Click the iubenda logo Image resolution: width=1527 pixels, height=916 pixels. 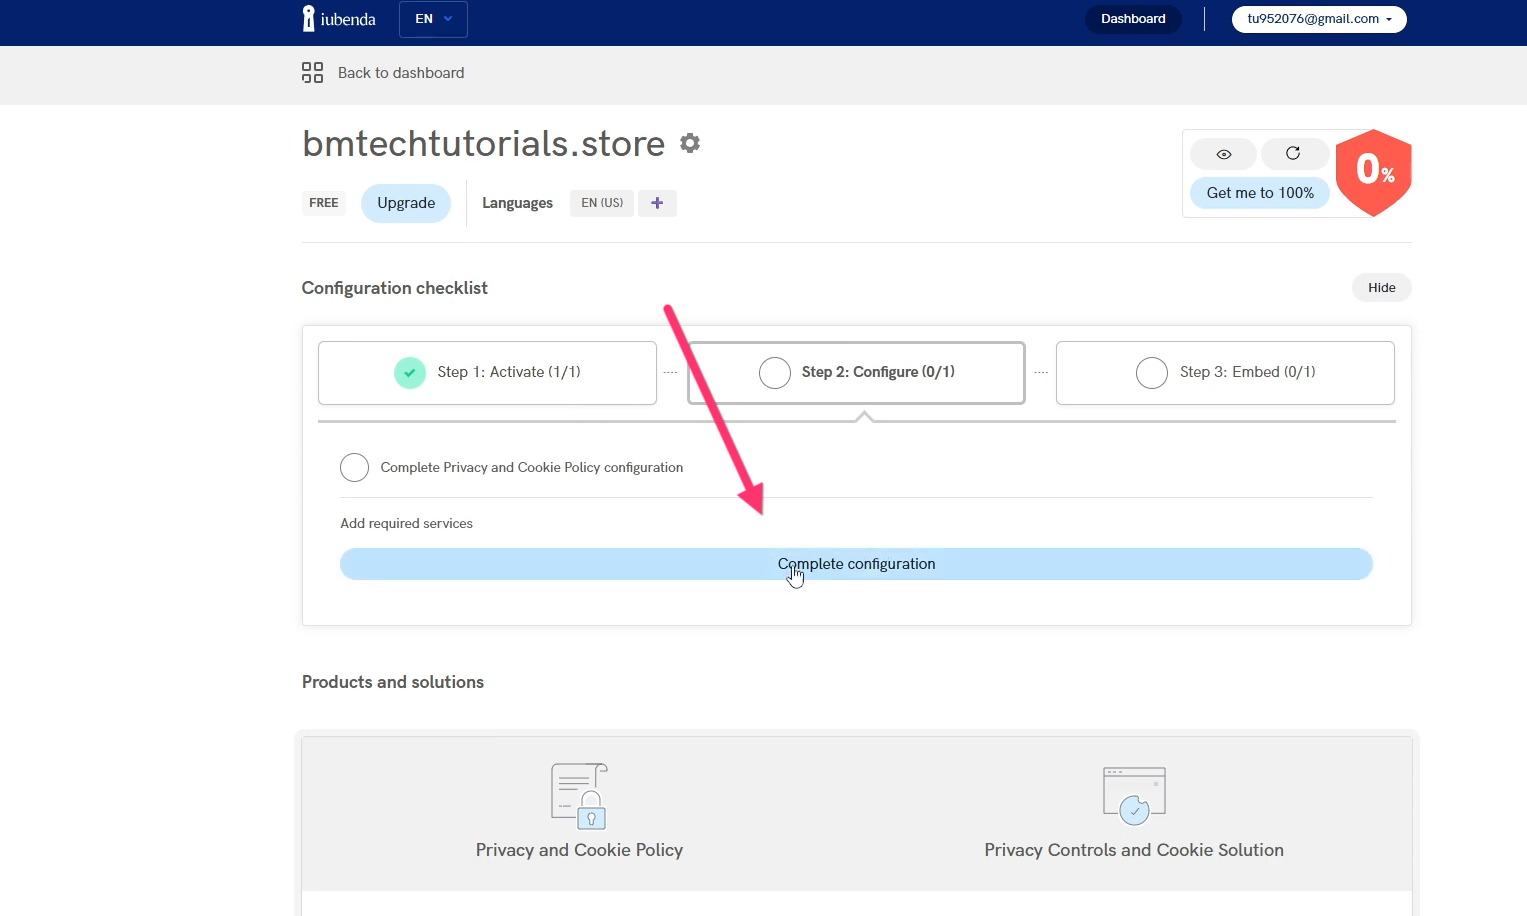coord(339,19)
